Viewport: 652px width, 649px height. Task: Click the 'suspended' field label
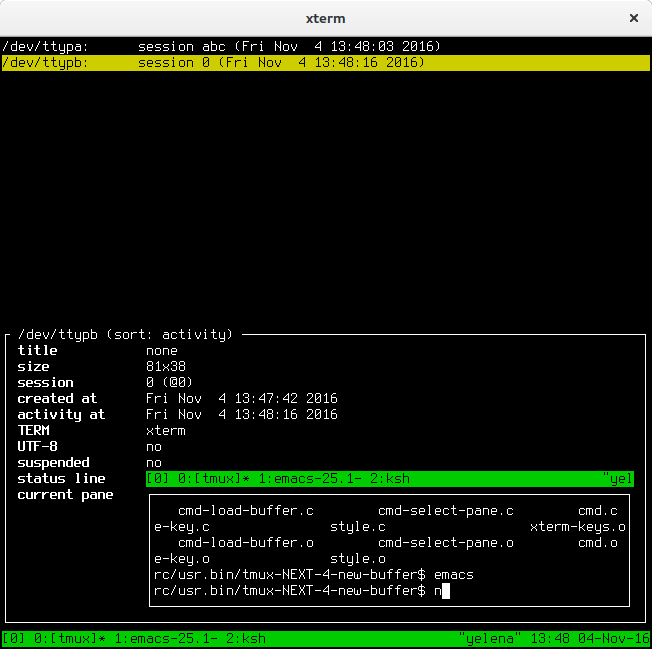tap(53, 462)
